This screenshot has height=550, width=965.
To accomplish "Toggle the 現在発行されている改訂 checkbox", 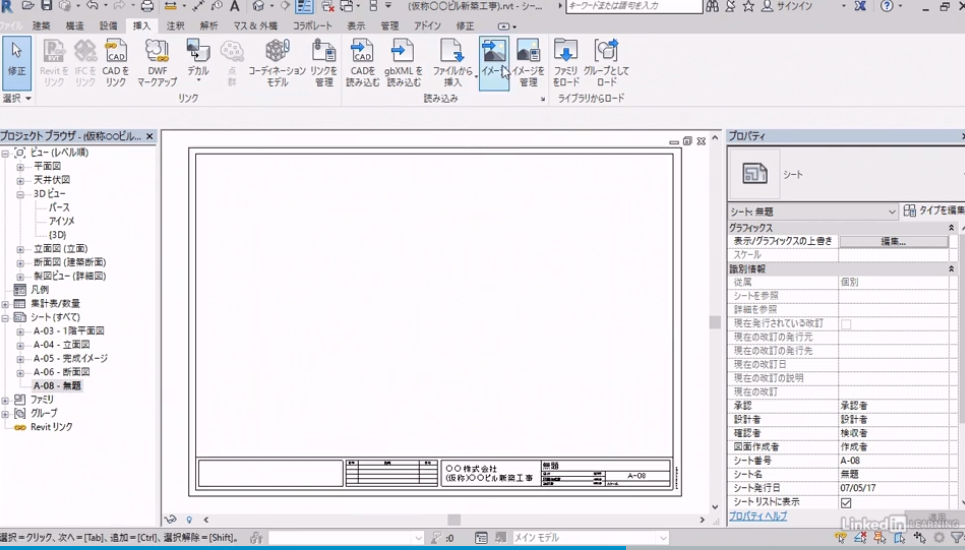I will [846, 324].
